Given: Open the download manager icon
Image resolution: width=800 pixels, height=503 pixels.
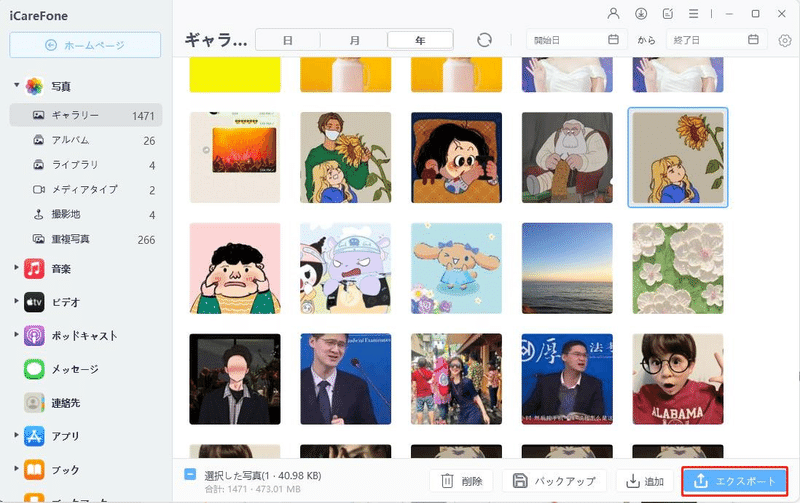Looking at the screenshot, I should [x=641, y=14].
